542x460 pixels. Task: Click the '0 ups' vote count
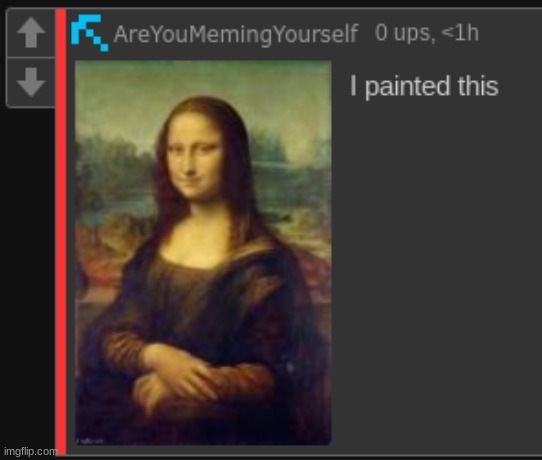(x=403, y=33)
